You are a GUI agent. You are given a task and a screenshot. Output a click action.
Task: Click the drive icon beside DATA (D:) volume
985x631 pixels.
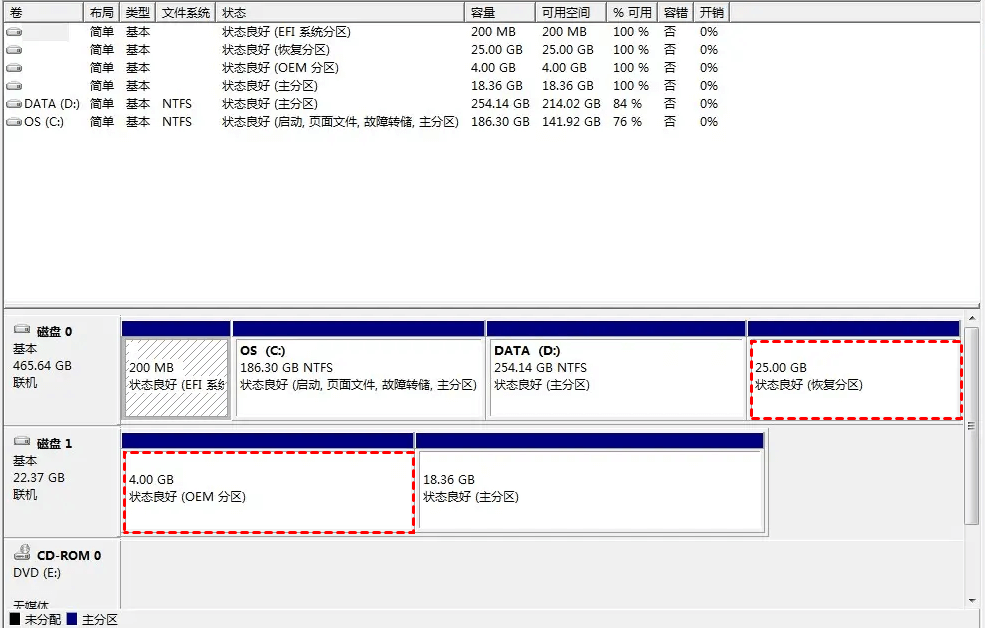(x=14, y=104)
